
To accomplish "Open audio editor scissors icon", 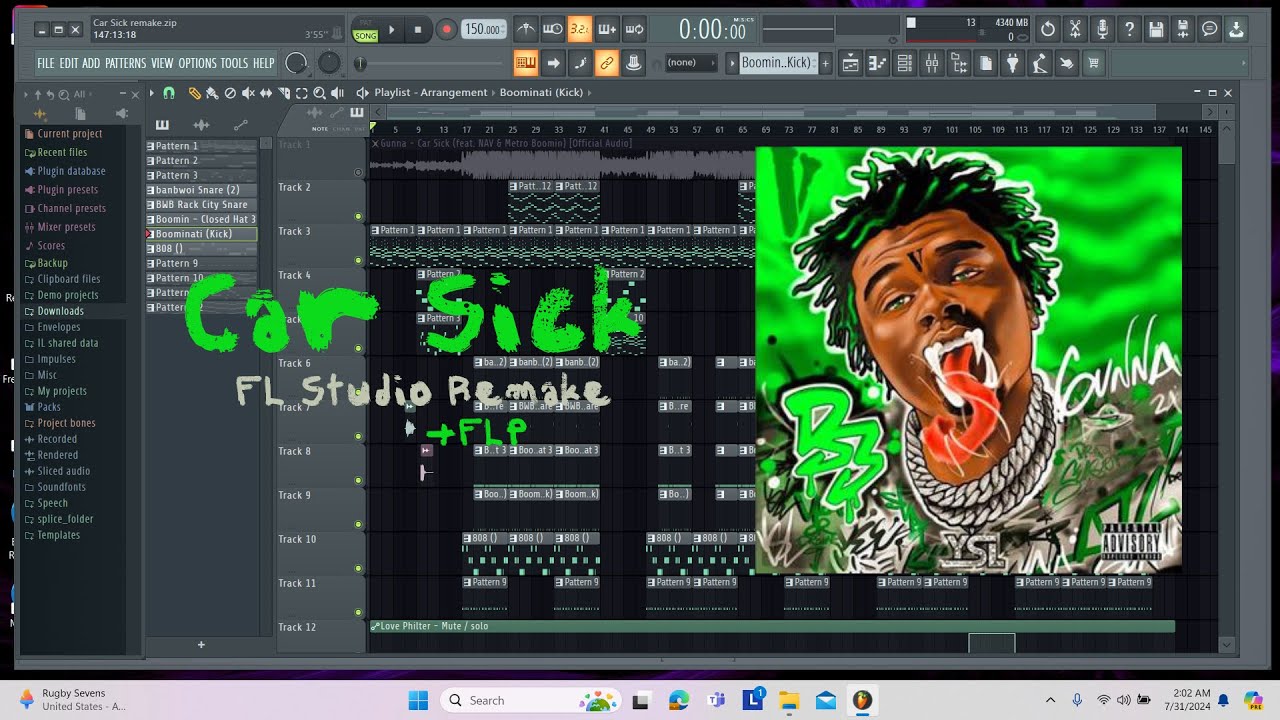I will click(x=1075, y=29).
